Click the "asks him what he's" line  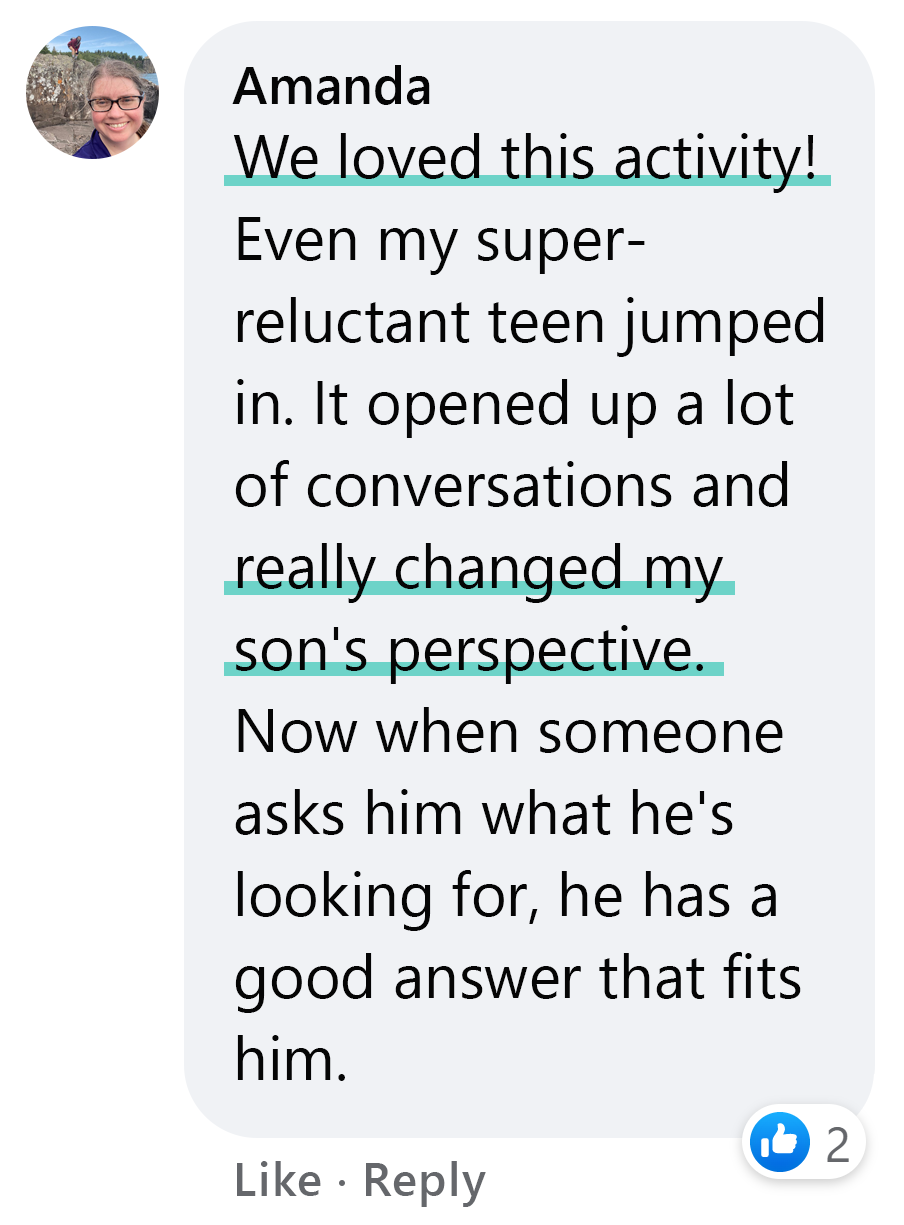[484, 814]
